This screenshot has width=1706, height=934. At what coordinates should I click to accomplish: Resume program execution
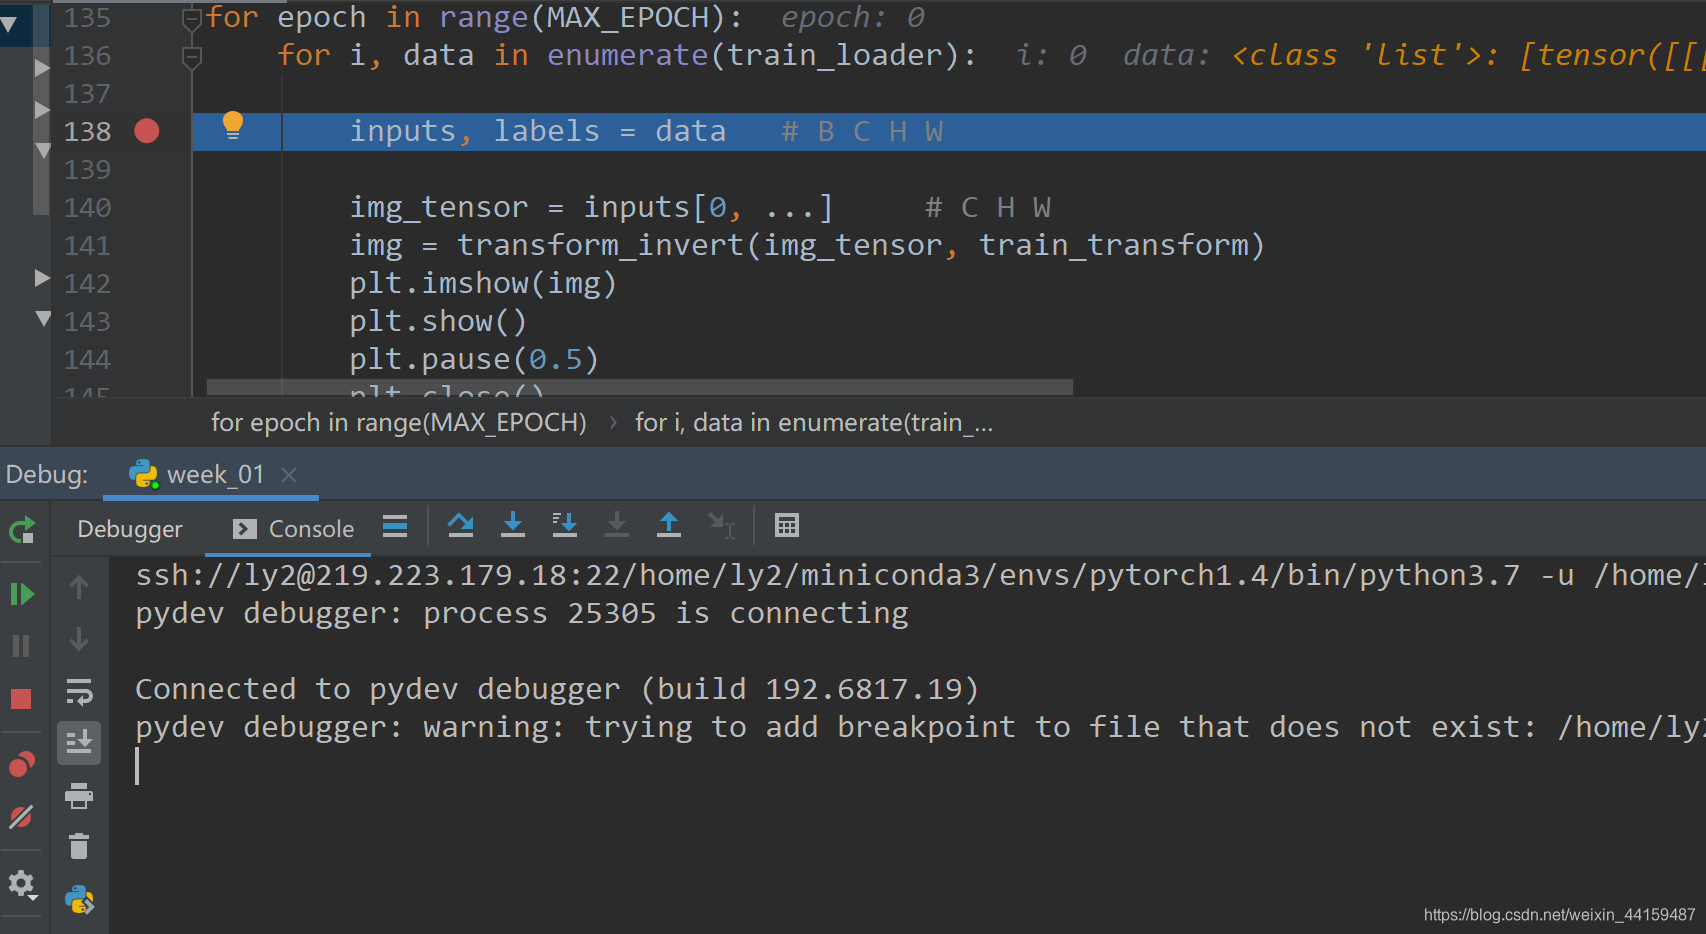22,594
